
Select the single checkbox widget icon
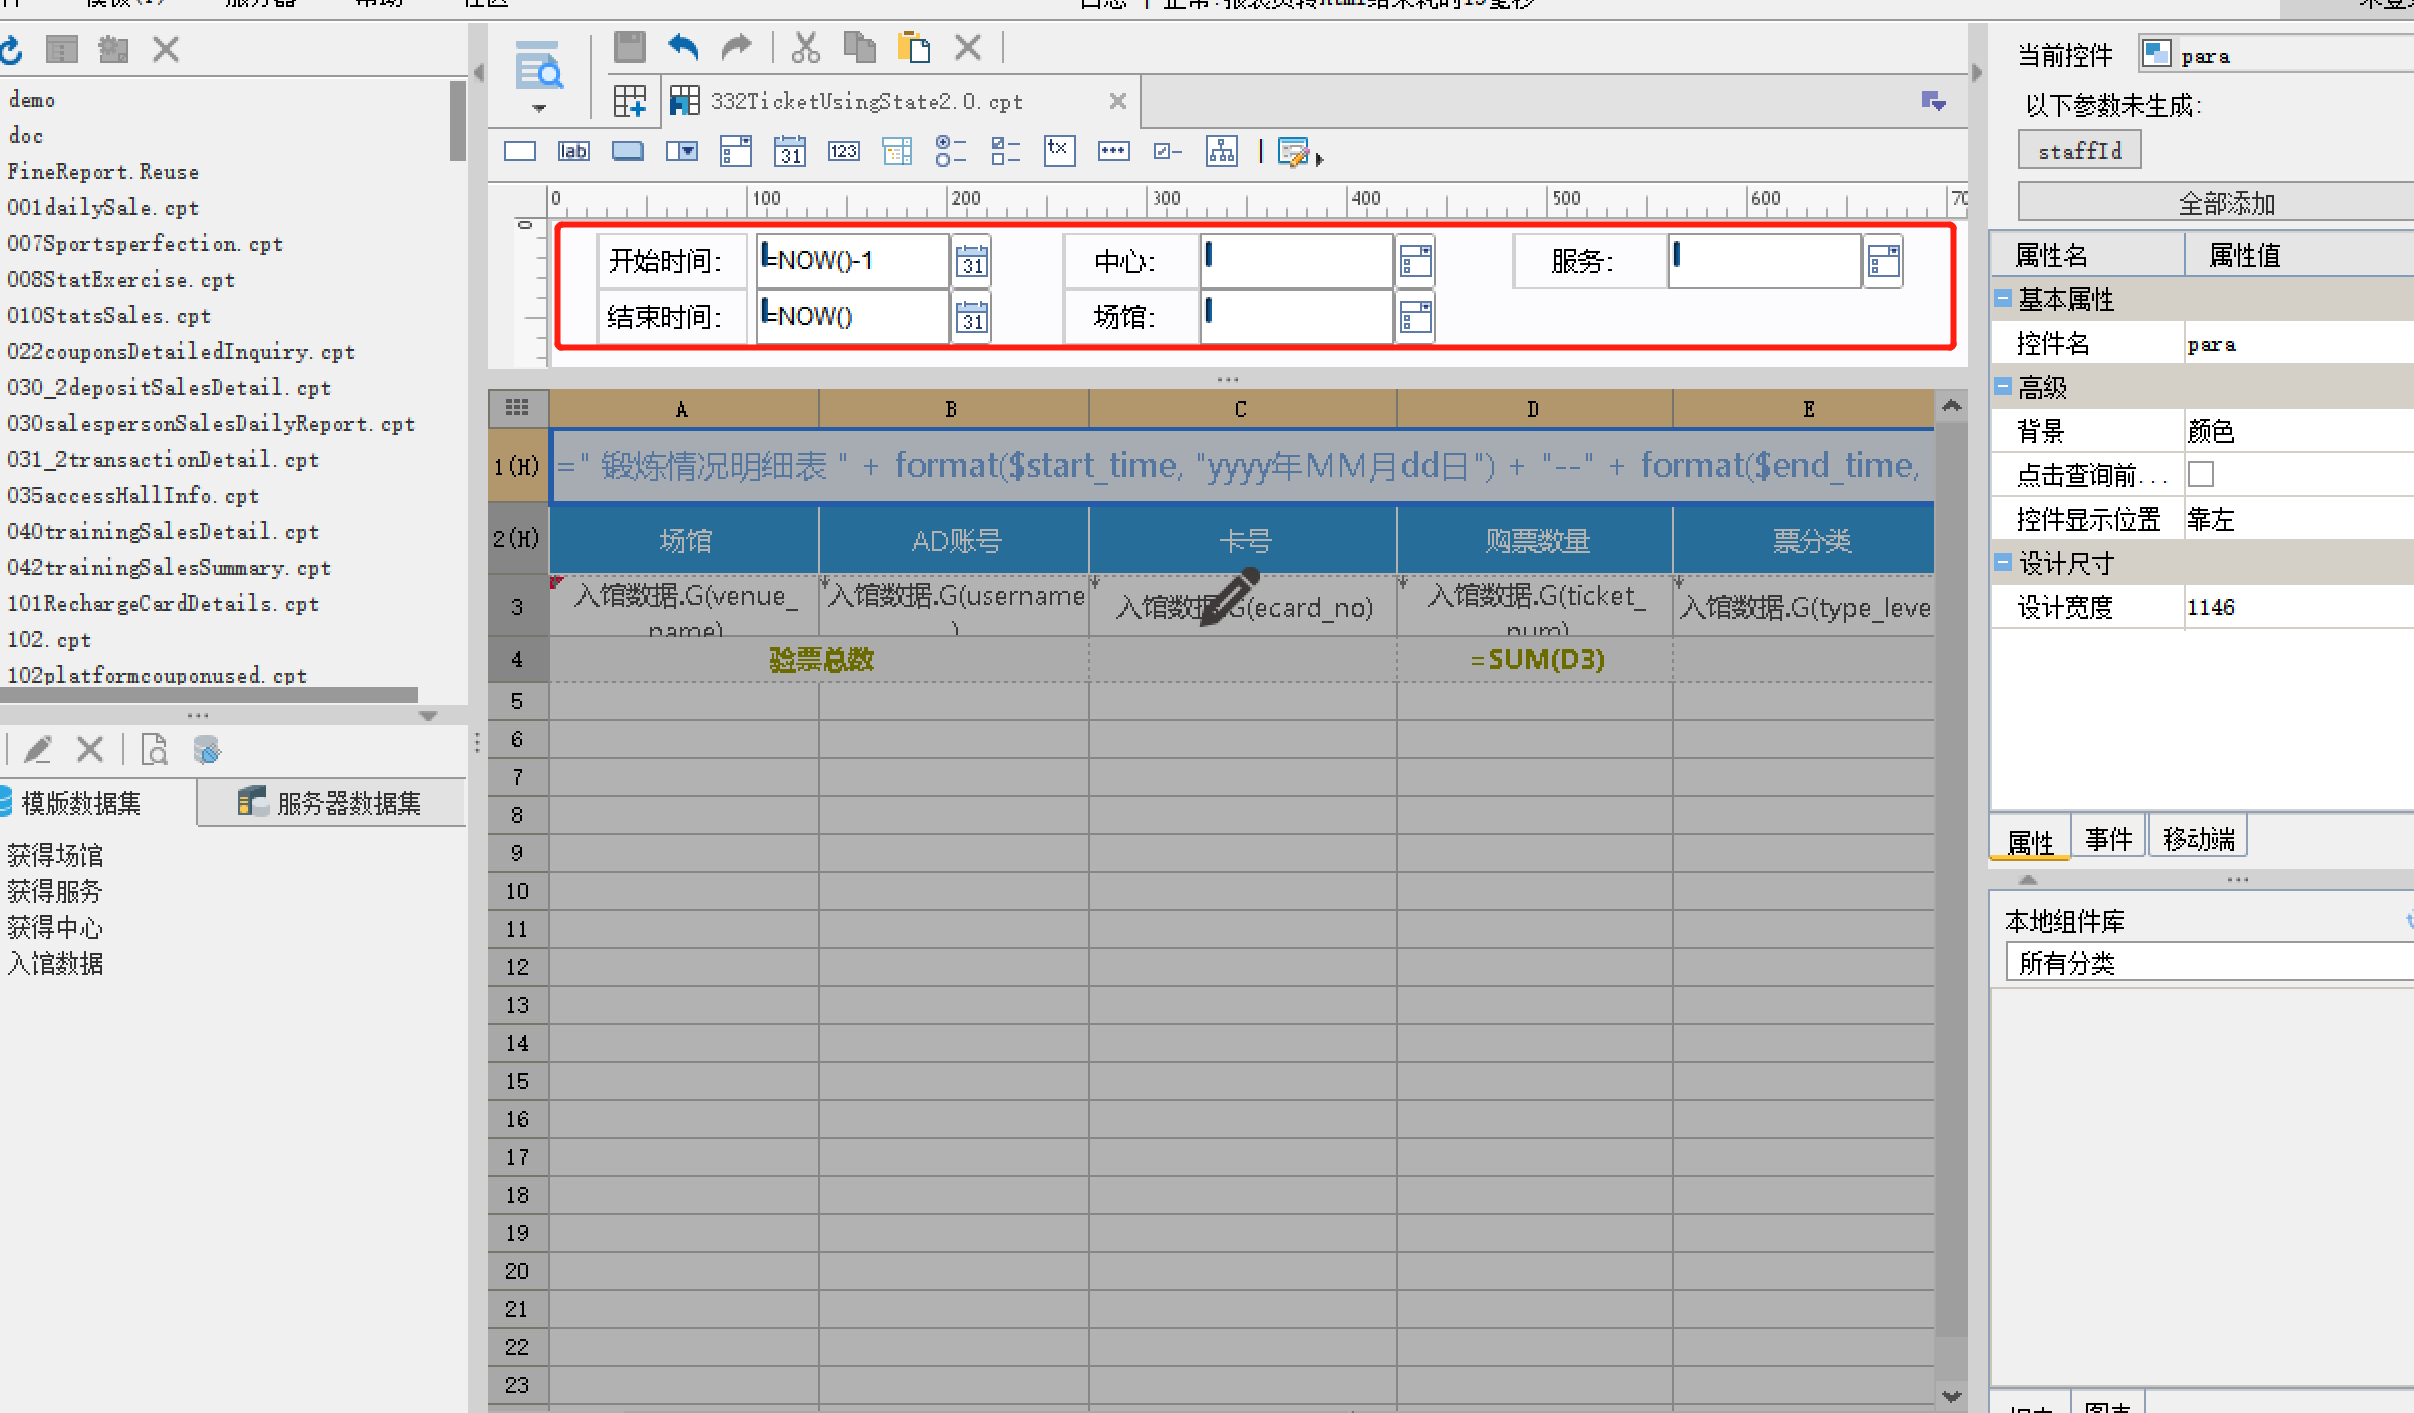[1167, 152]
